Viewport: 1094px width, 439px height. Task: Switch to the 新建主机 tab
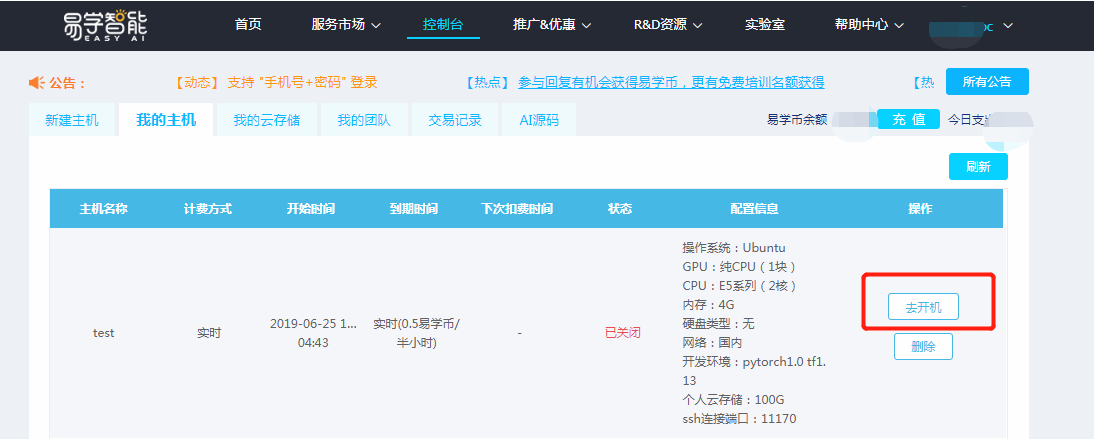click(72, 120)
